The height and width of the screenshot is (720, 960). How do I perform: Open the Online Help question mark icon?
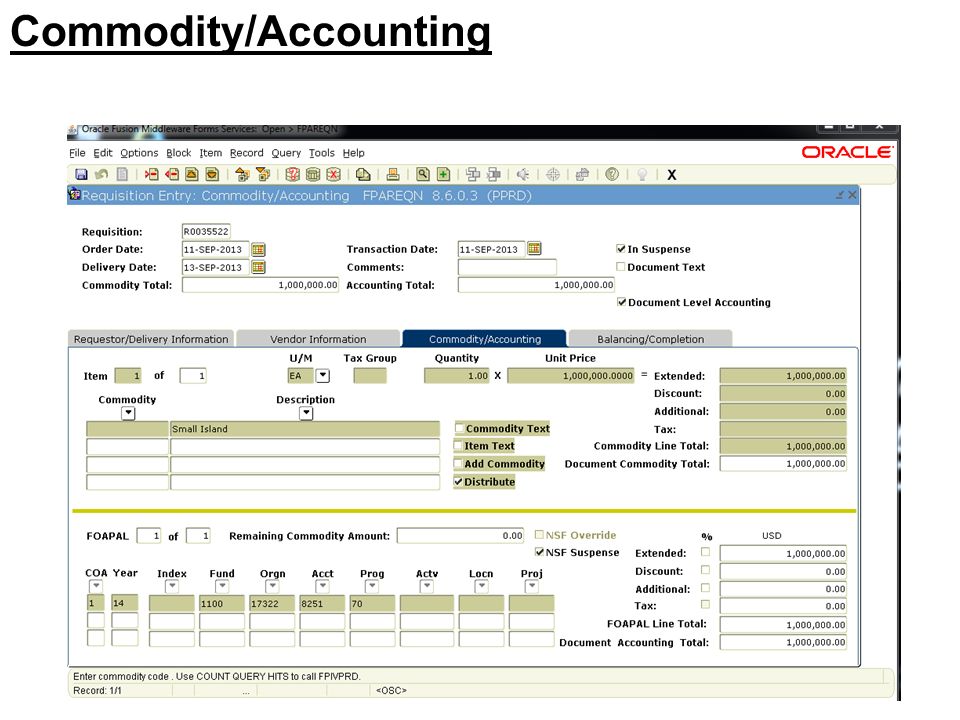612,174
